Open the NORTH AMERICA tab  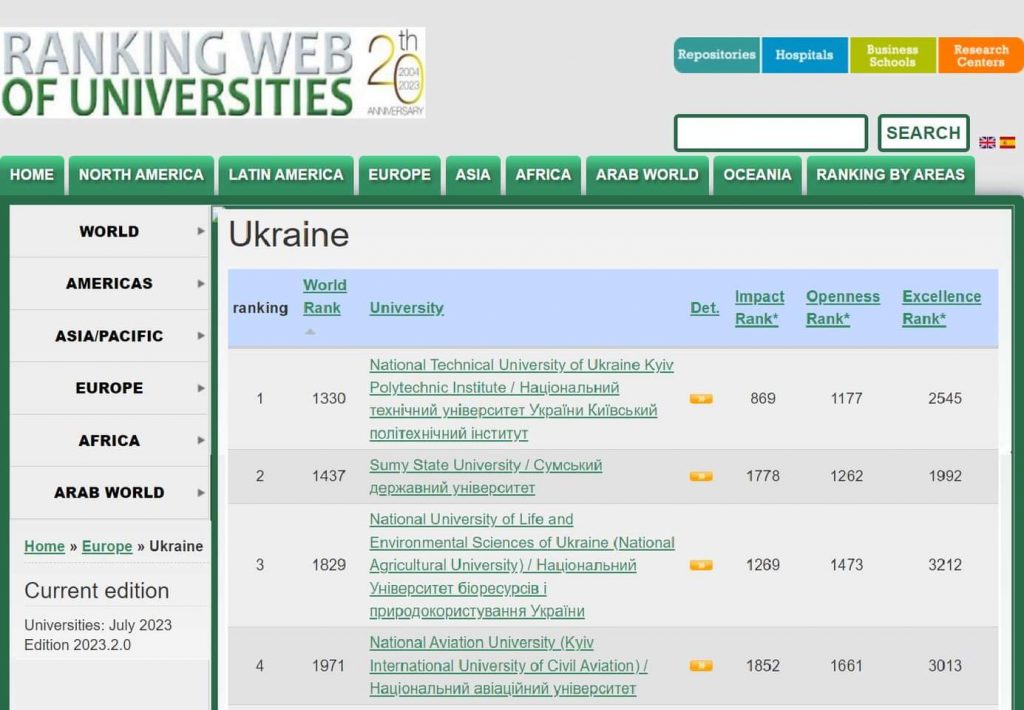click(141, 175)
